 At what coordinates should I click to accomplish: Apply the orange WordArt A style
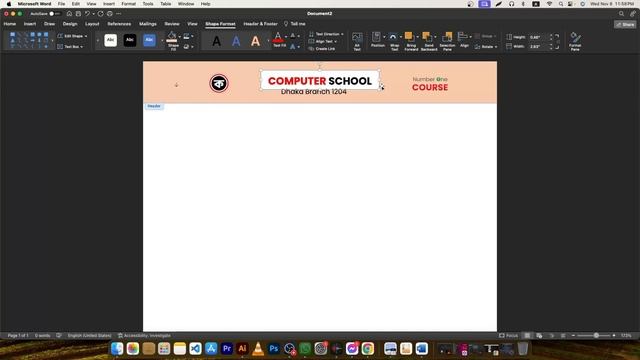tap(255, 41)
